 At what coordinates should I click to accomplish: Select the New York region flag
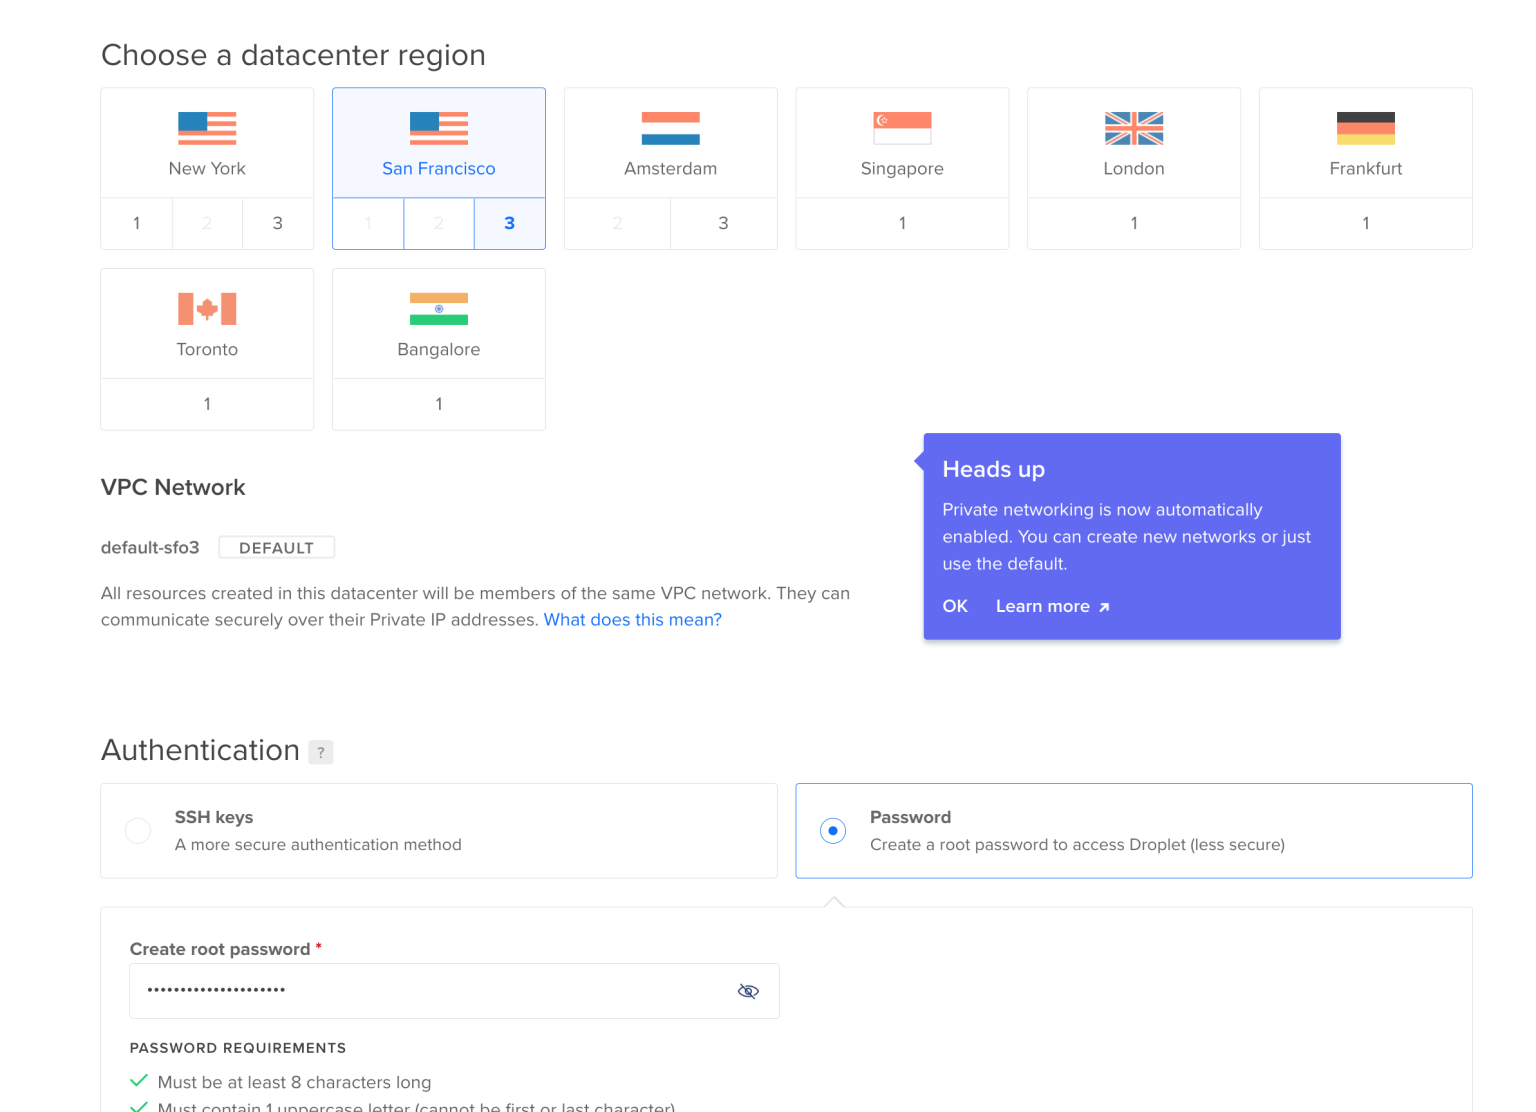point(207,128)
